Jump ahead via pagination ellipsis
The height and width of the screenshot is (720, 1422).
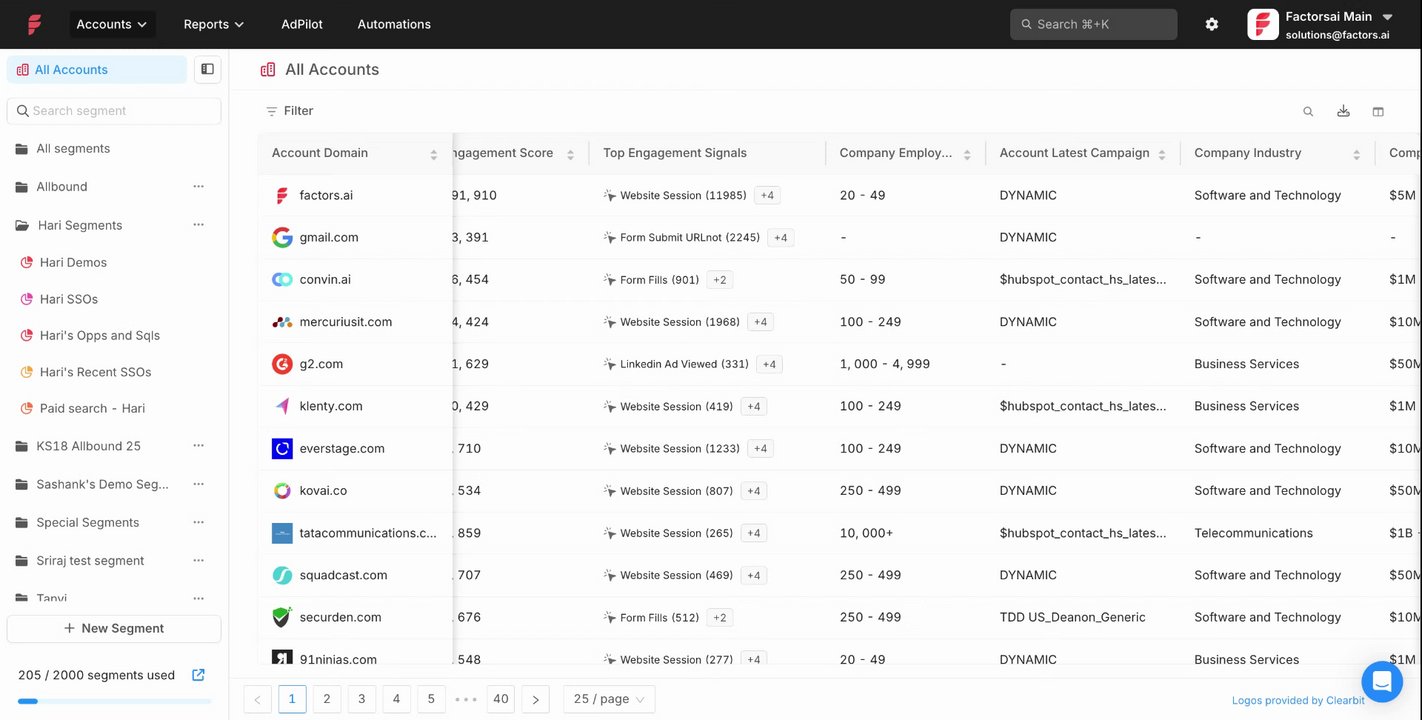(466, 699)
